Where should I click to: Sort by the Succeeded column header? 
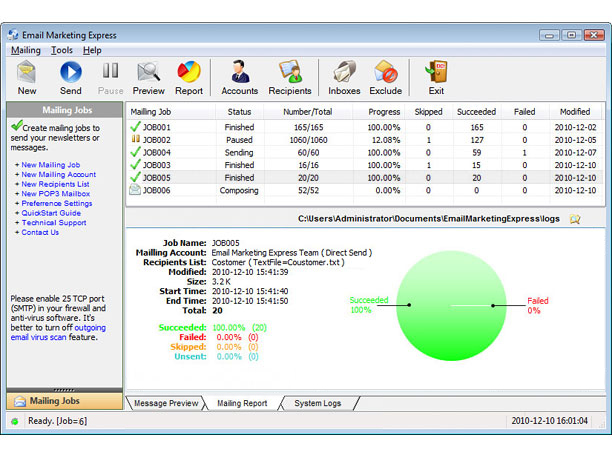[x=477, y=112]
